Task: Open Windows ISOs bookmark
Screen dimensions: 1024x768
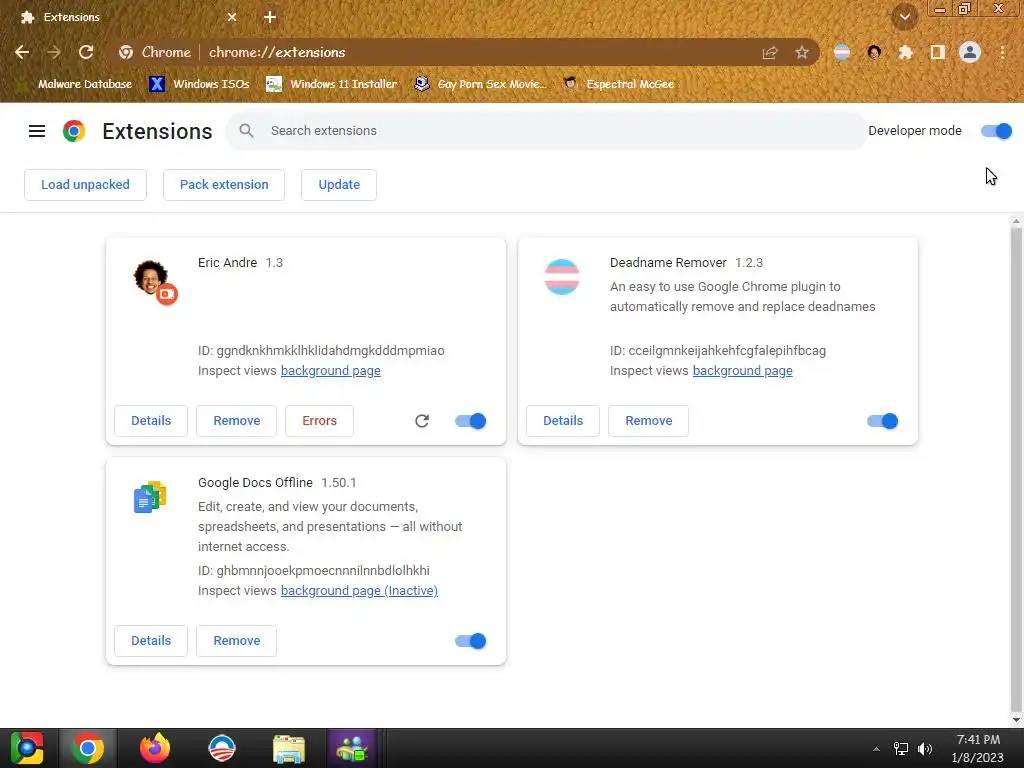Action: tap(199, 84)
